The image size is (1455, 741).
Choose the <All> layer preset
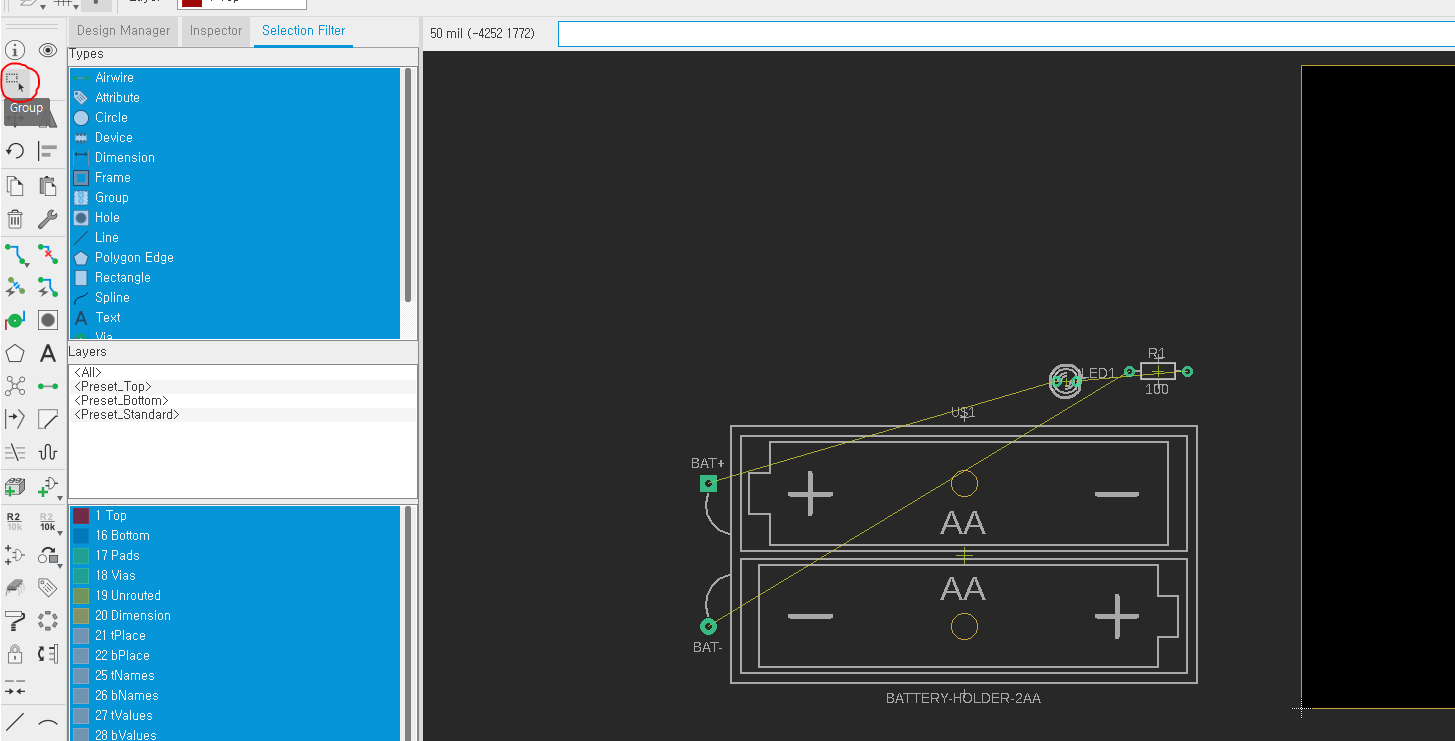(x=243, y=372)
